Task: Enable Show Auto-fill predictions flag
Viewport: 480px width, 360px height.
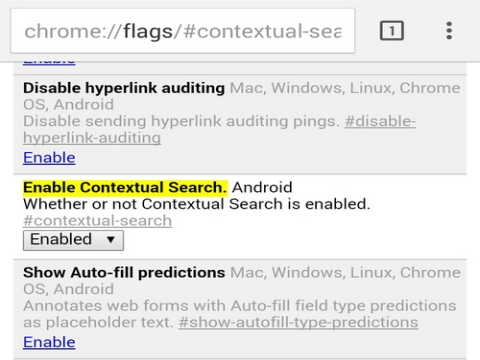Action: [x=49, y=342]
